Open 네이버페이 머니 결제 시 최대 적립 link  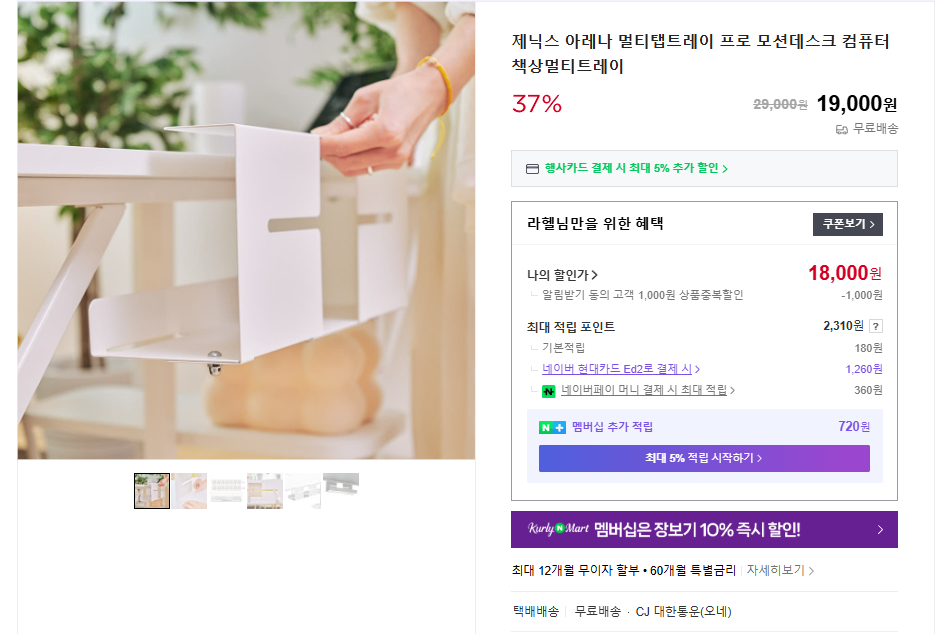click(647, 390)
